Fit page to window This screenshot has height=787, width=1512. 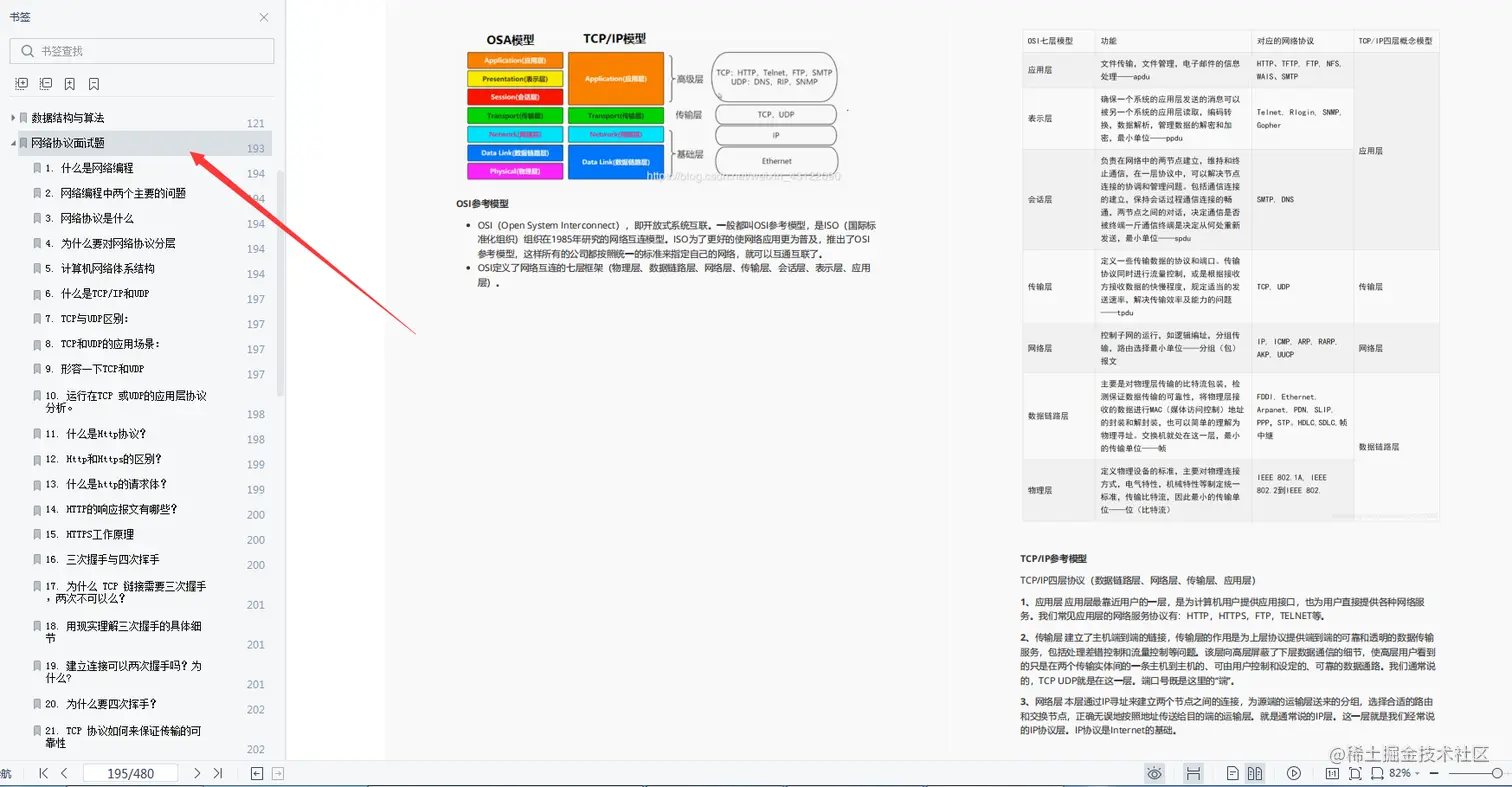point(1356,773)
